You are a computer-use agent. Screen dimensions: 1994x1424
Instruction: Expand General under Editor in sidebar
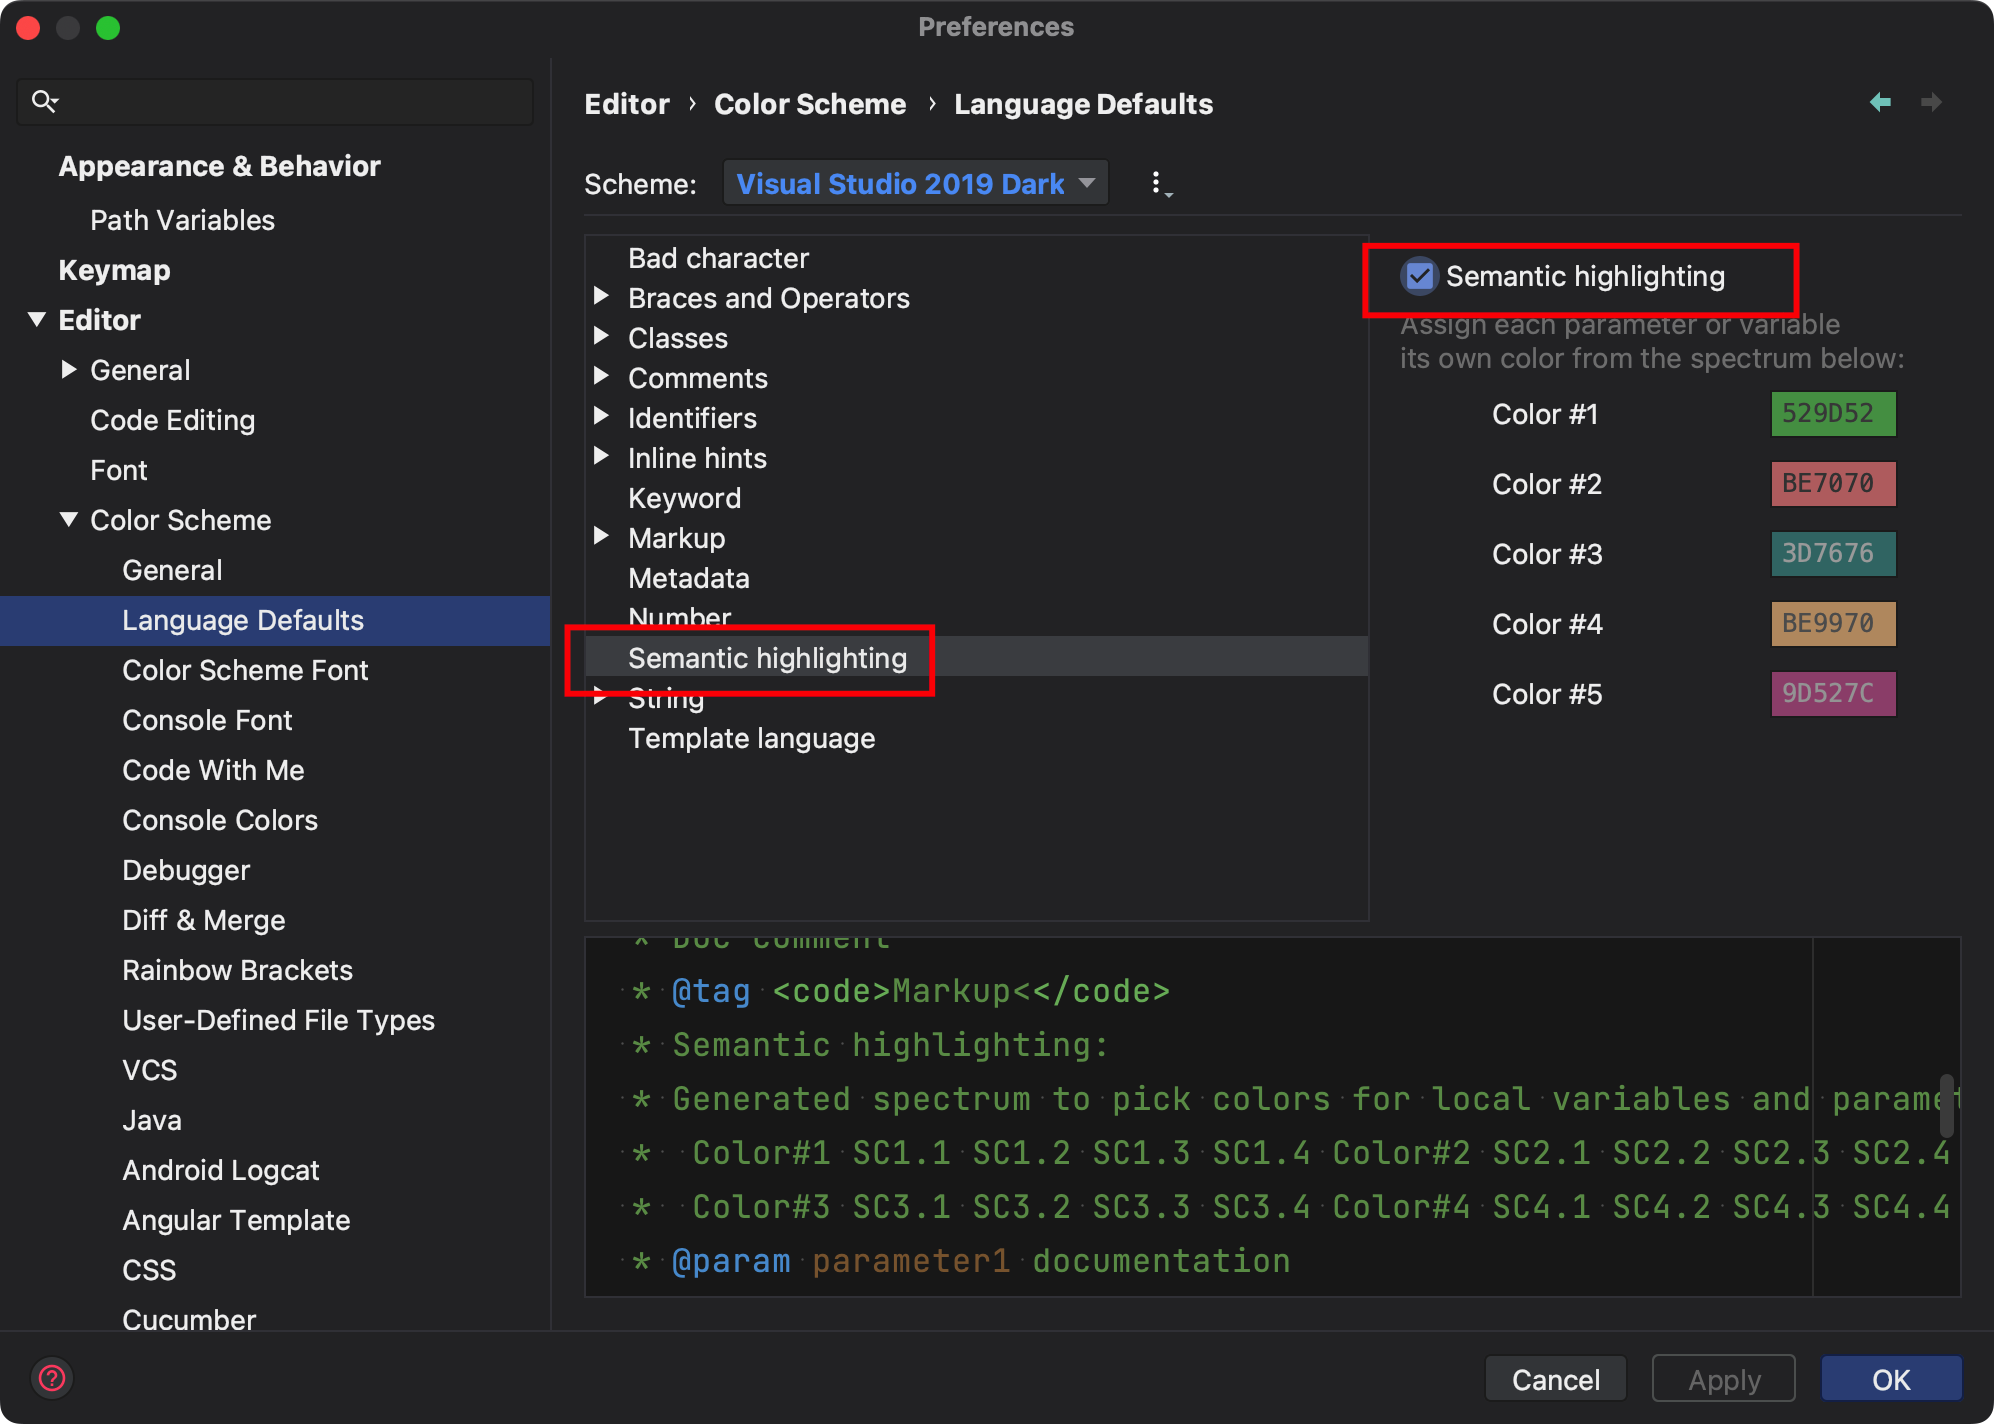[68, 370]
